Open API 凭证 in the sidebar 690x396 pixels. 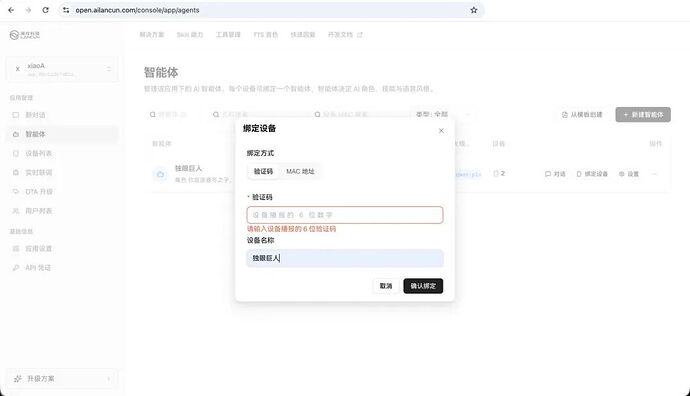[x=62, y=268]
